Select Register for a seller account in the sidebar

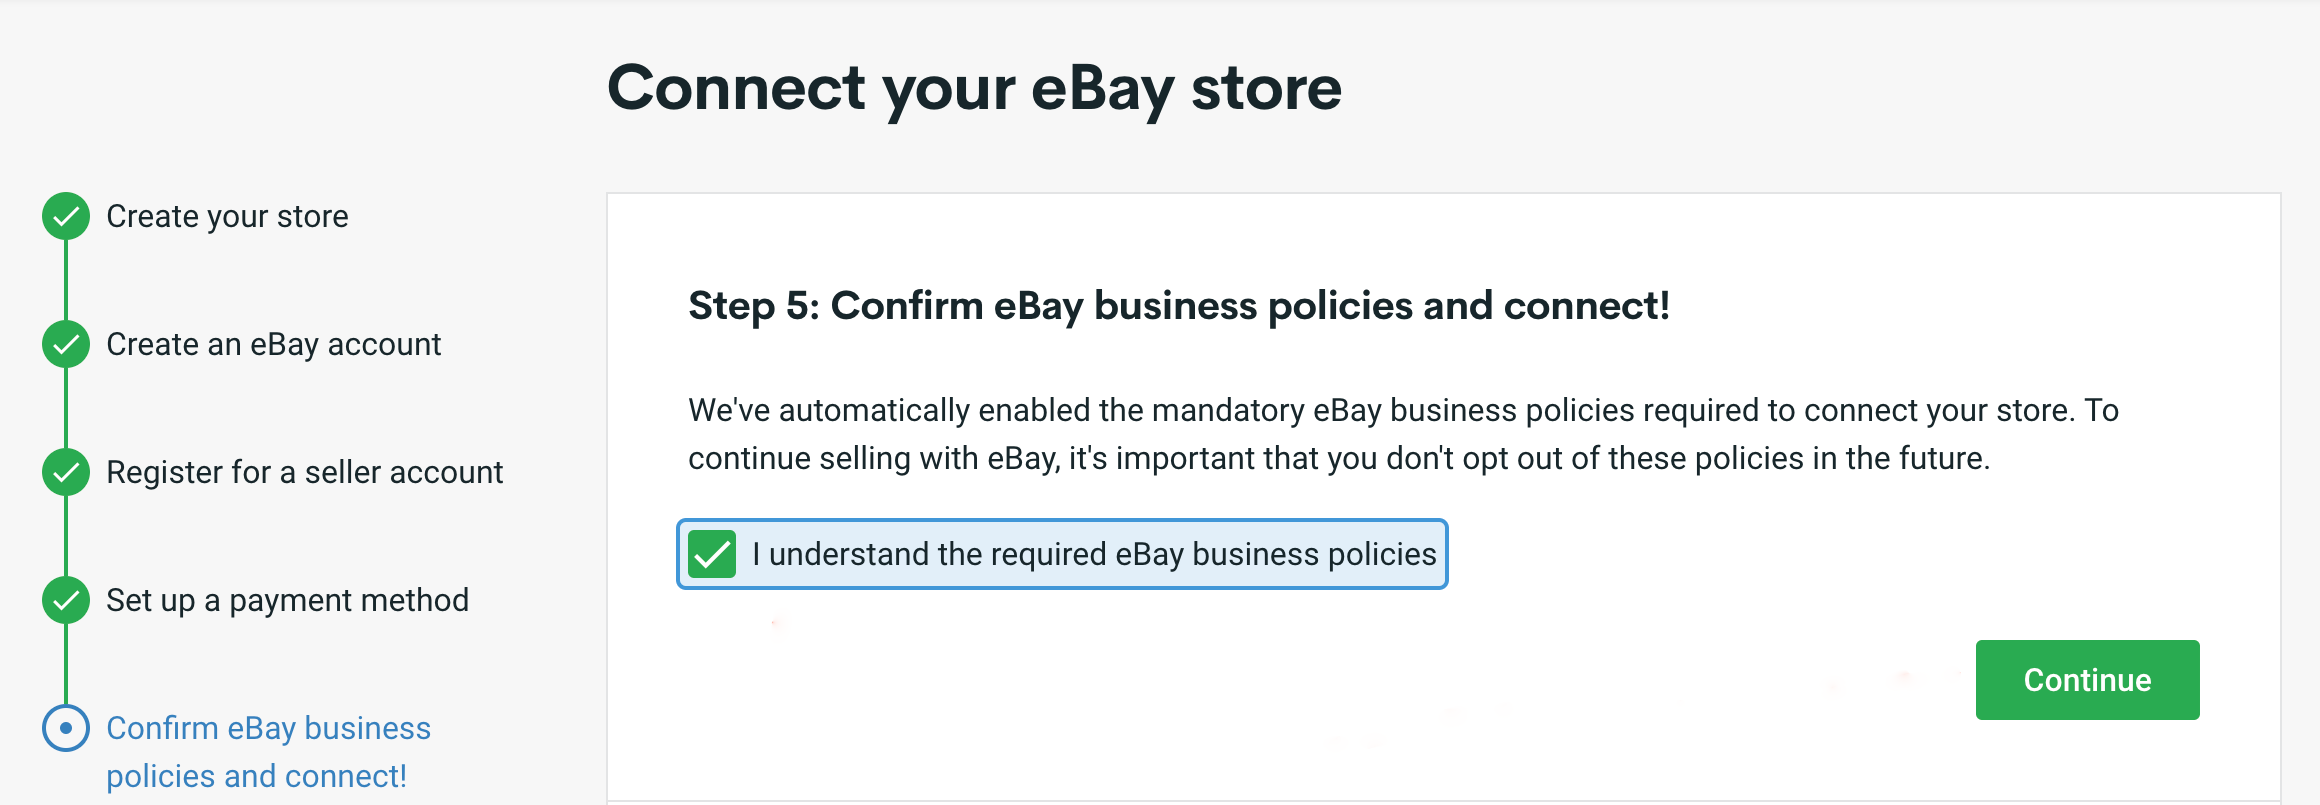pyautogui.click(x=304, y=471)
